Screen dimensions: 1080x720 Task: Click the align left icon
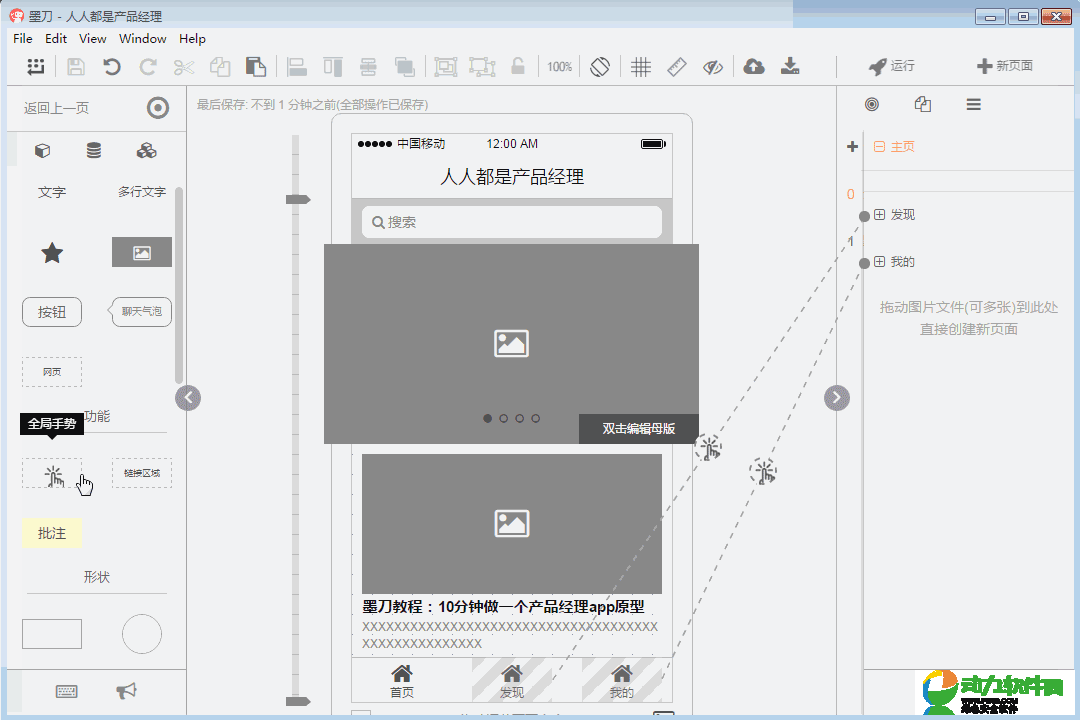[297, 66]
